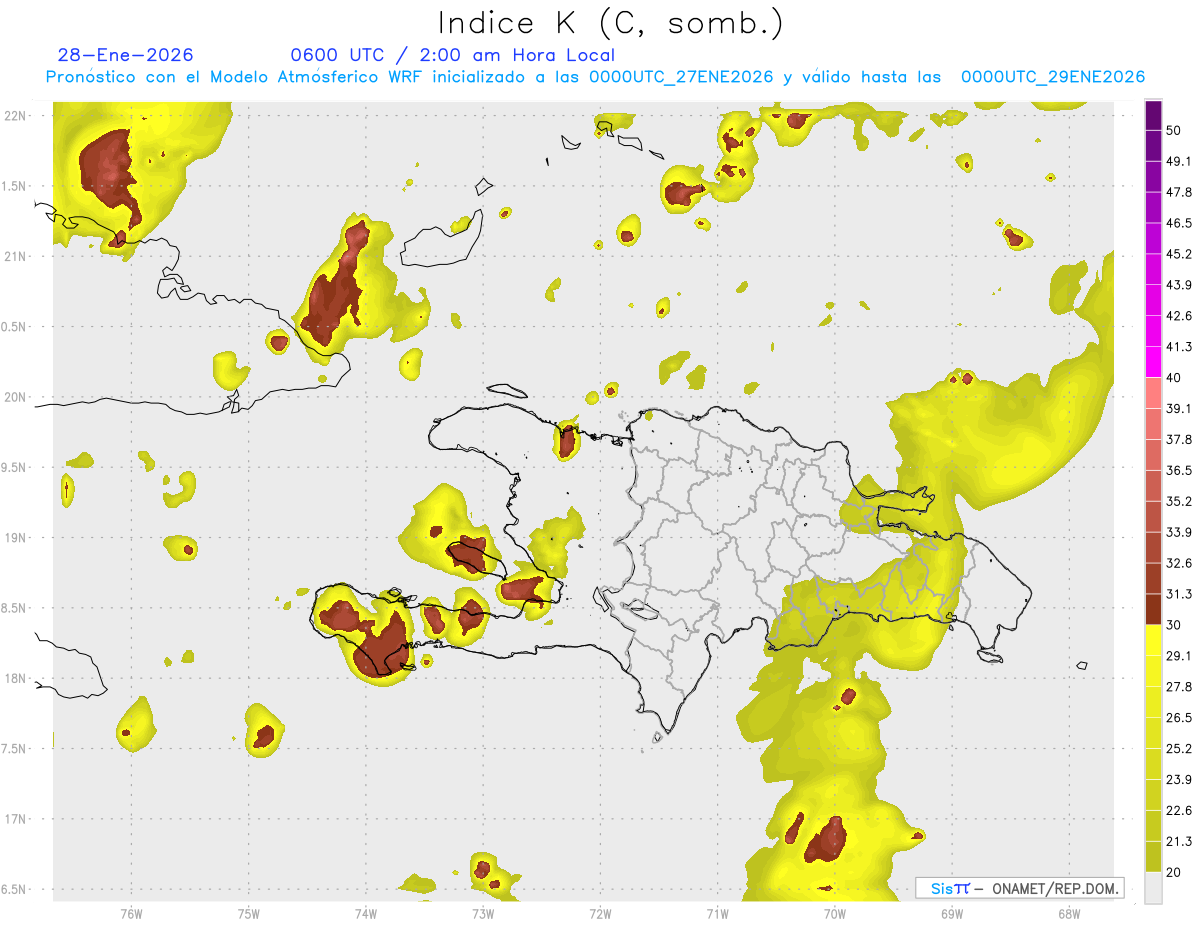Click the colorbar value "49.1"
1200x927 pixels.
click(x=1179, y=160)
